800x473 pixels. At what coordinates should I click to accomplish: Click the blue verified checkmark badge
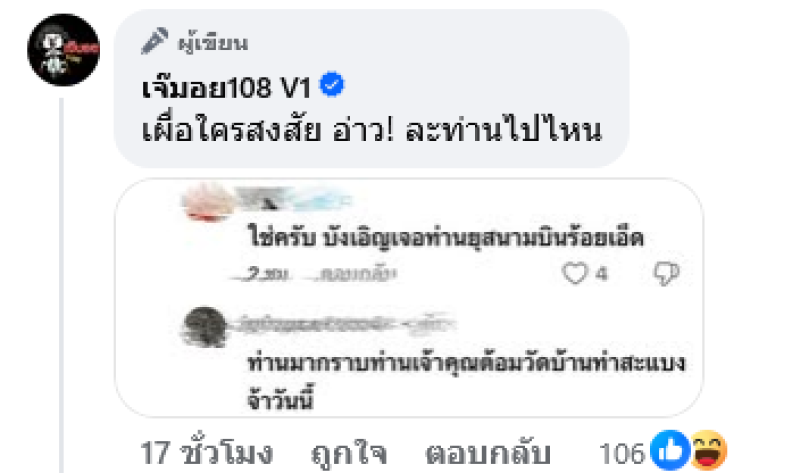tap(332, 85)
